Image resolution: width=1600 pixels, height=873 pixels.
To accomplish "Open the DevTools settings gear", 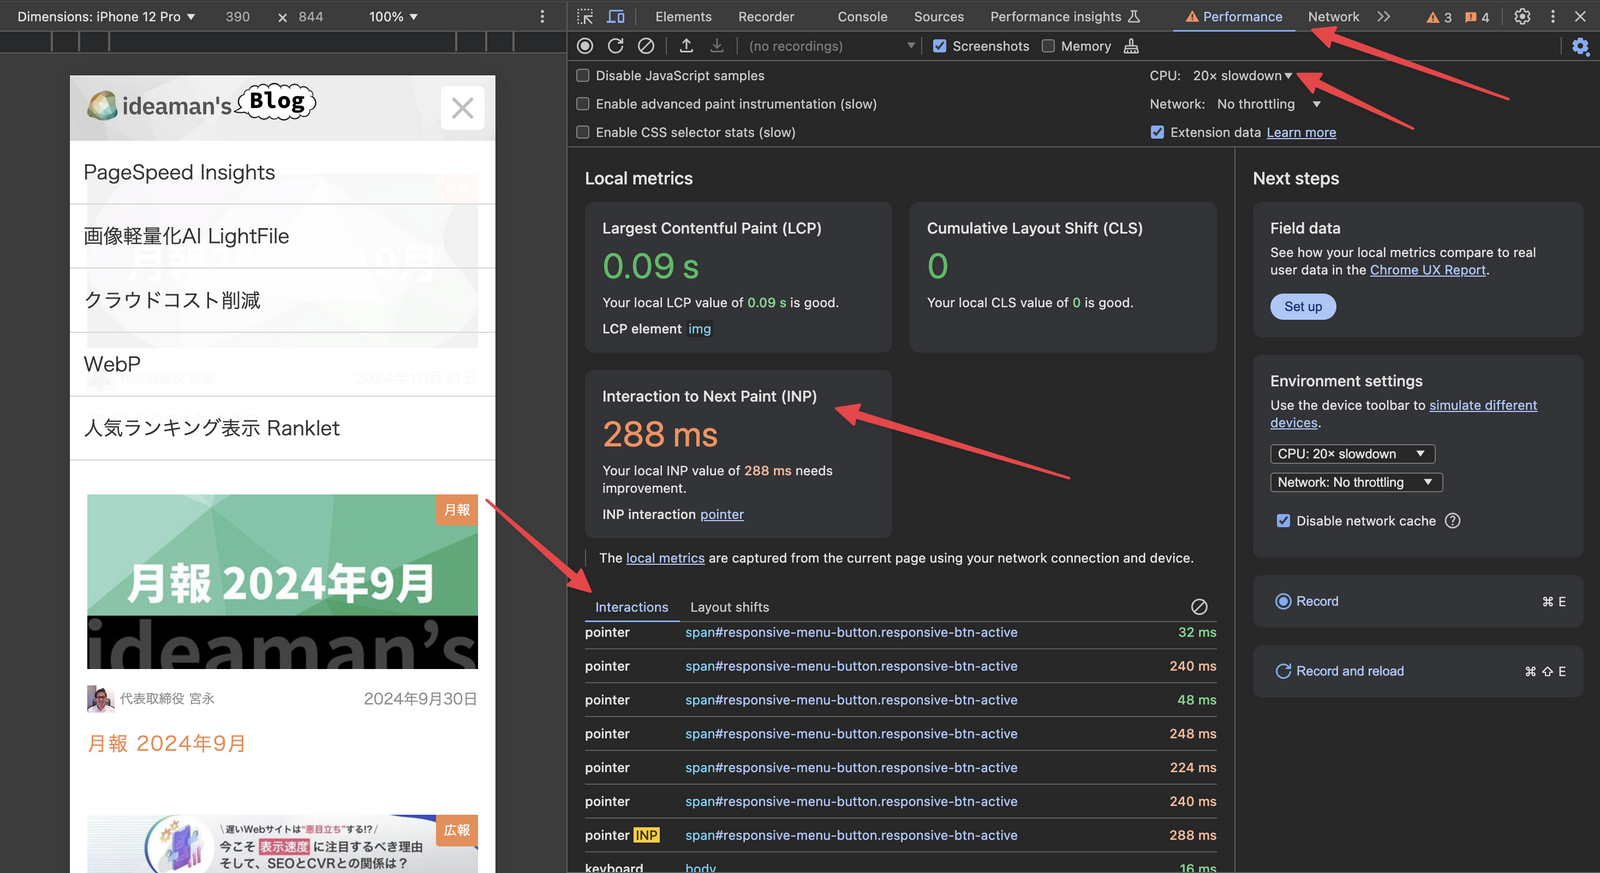I will [x=1522, y=16].
